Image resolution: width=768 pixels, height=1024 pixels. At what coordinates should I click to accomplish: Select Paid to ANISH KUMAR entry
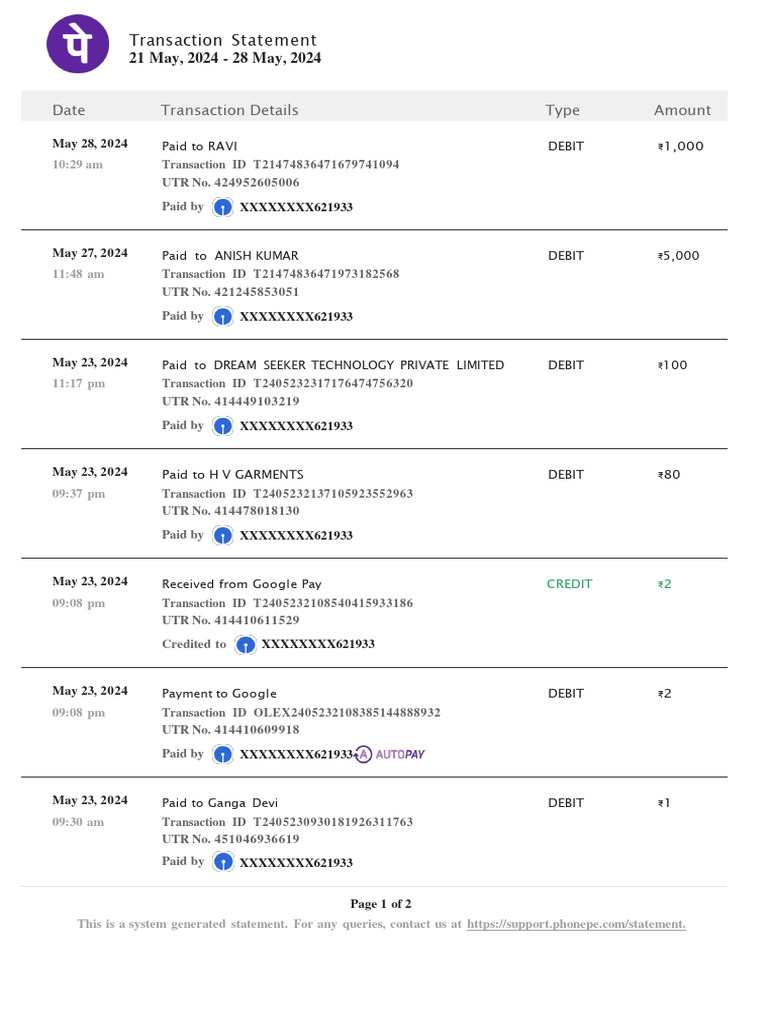click(230, 255)
